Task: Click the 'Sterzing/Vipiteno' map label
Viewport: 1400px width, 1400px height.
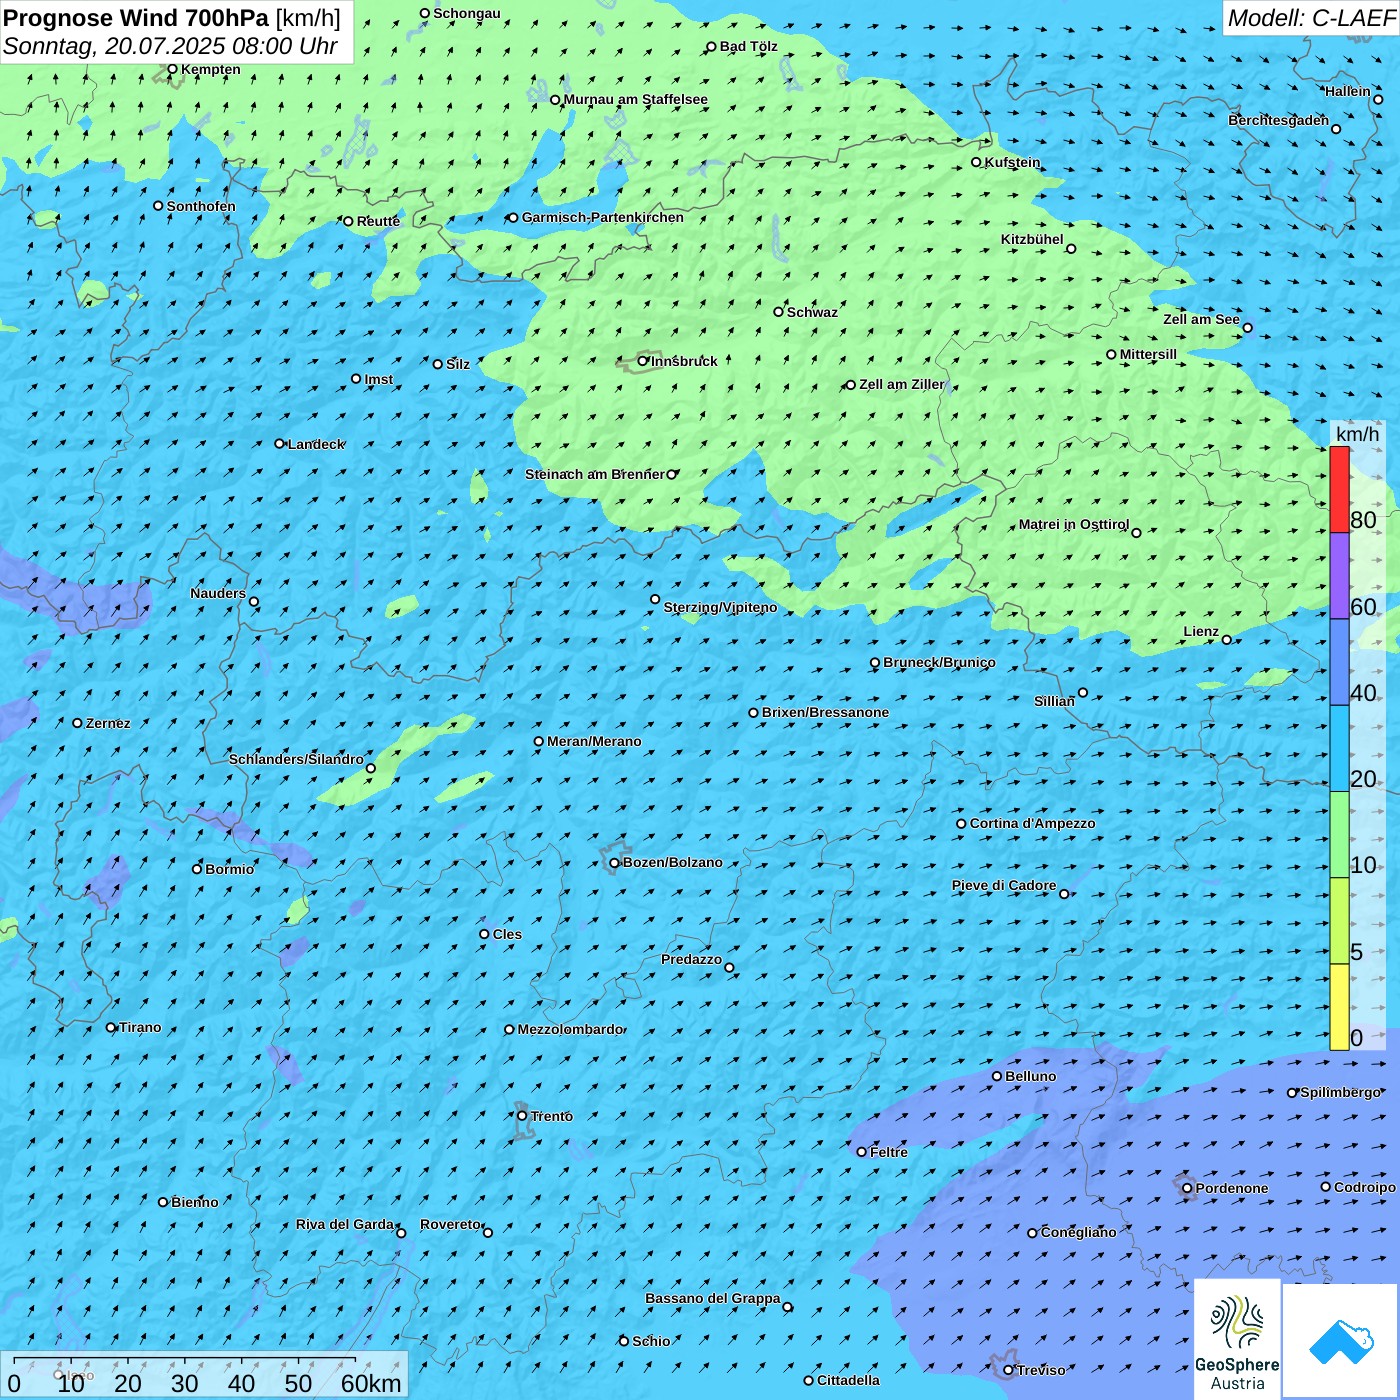Action: coord(720,607)
